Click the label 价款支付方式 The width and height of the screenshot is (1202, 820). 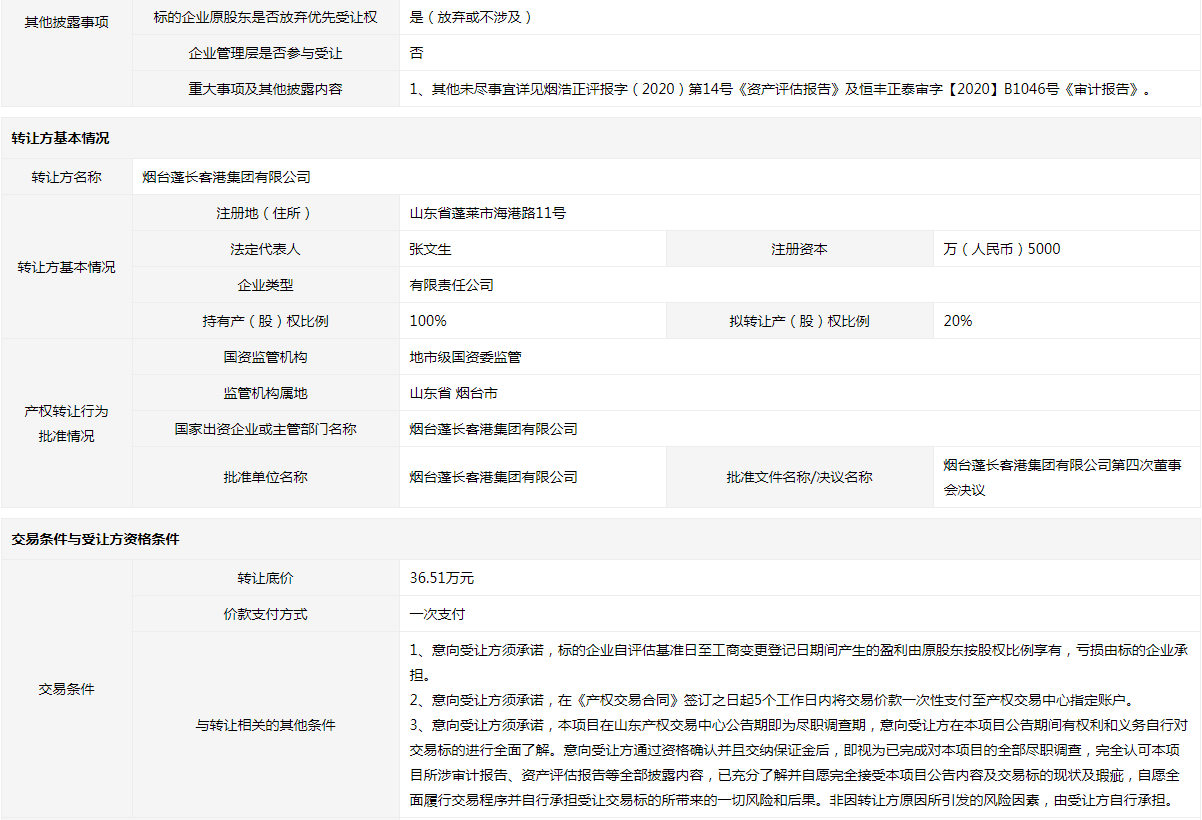pyautogui.click(x=265, y=614)
